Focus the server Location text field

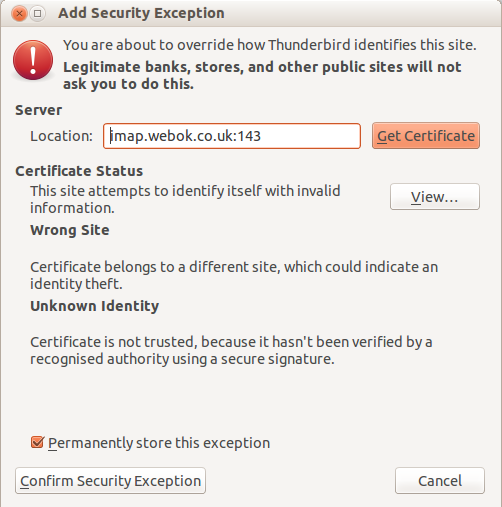pos(232,136)
